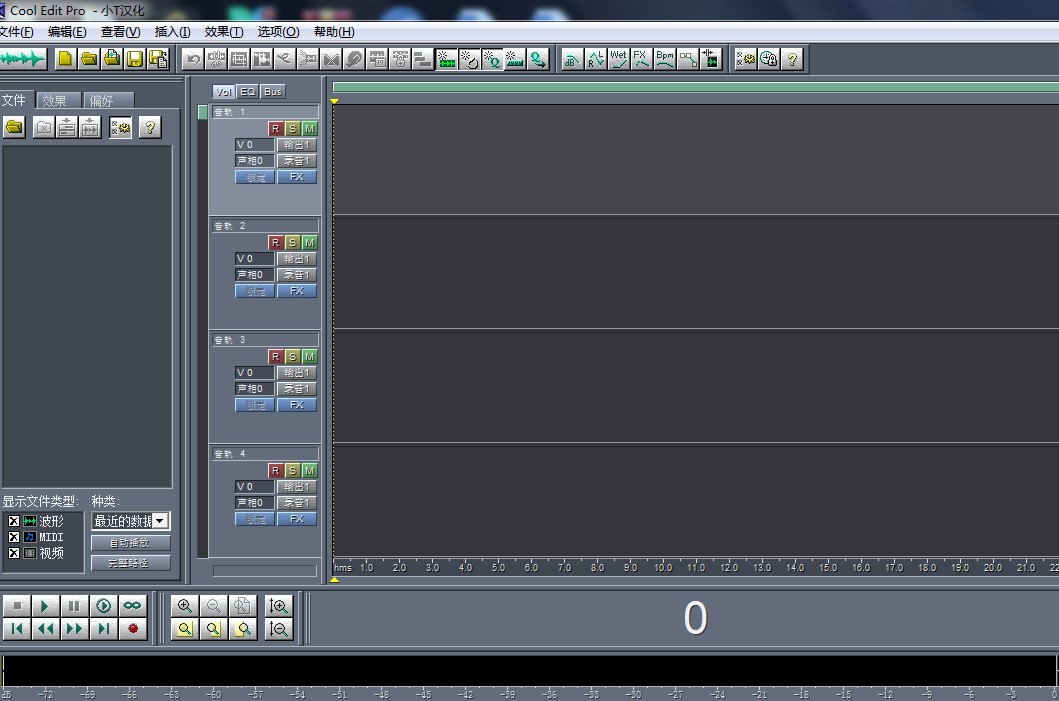This screenshot has height=701, width=1059.
Task: Open track 1 录音1 input selector
Action: coord(296,161)
